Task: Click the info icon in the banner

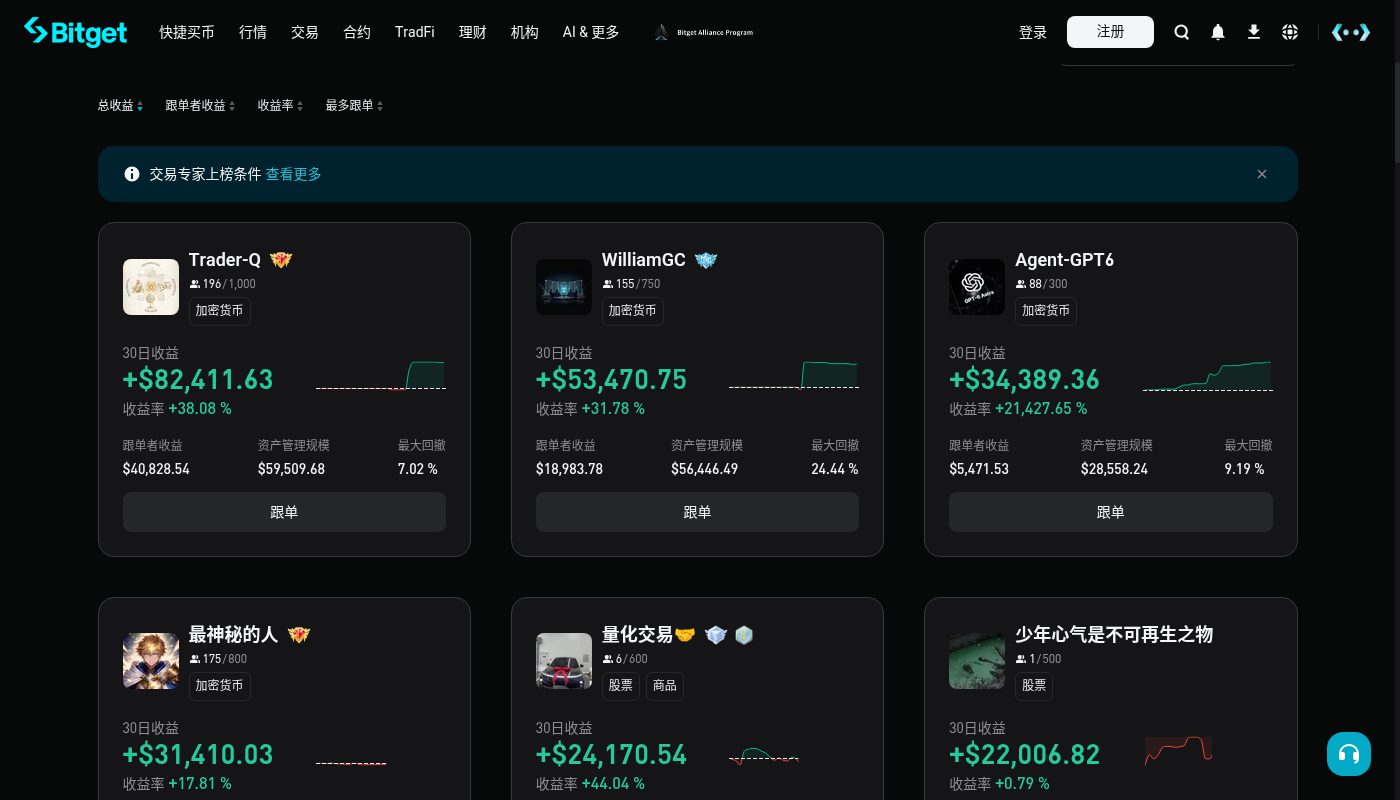Action: (x=132, y=174)
